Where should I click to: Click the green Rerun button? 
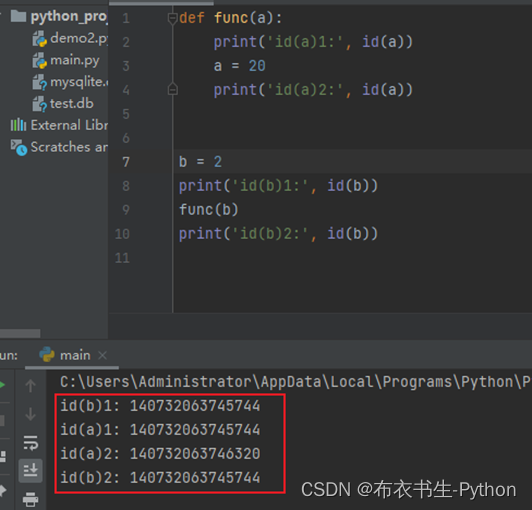(x=2, y=385)
